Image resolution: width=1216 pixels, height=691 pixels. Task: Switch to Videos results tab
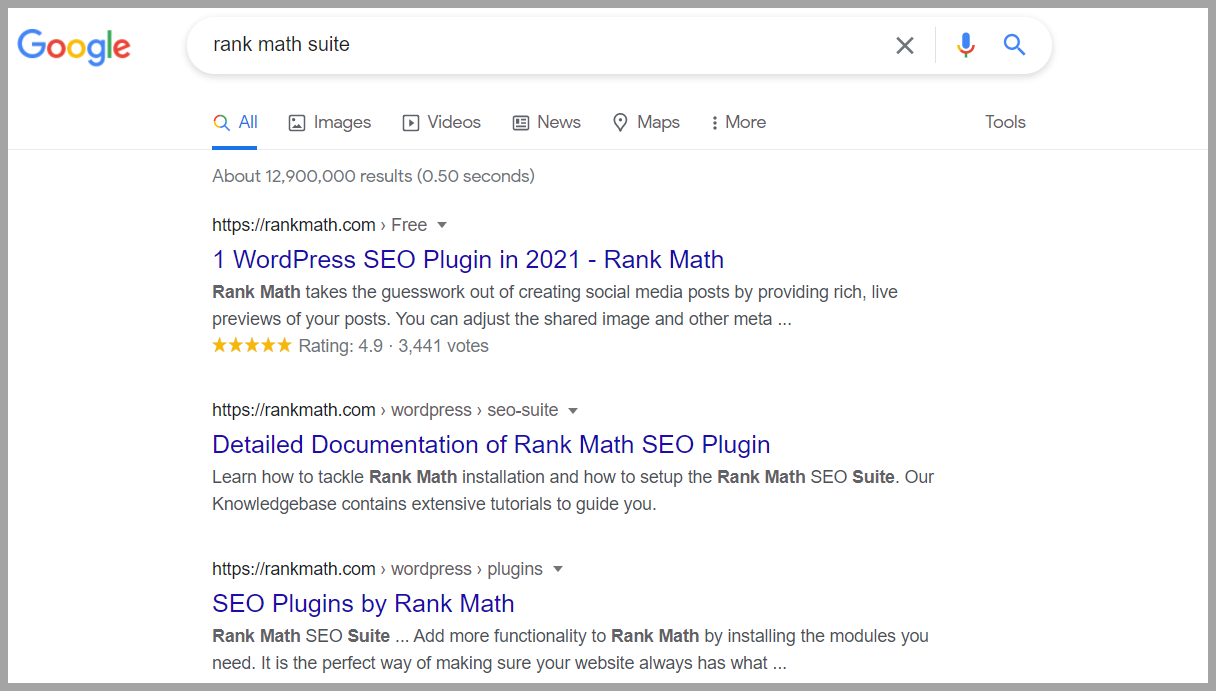[441, 122]
